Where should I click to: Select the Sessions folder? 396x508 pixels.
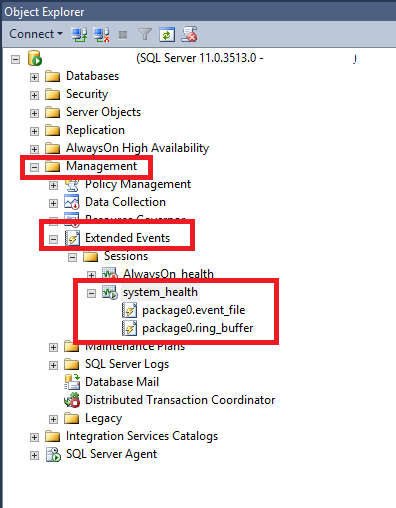click(126, 256)
